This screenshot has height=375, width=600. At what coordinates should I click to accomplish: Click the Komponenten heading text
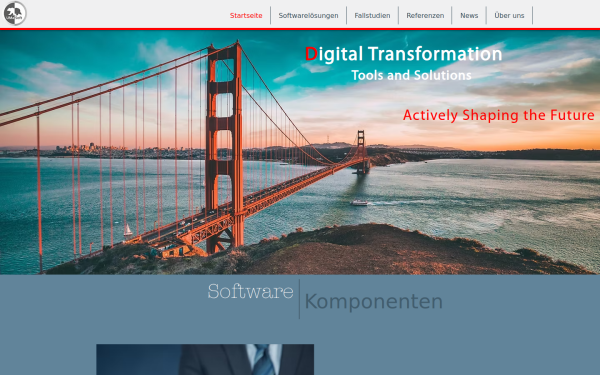tap(373, 302)
